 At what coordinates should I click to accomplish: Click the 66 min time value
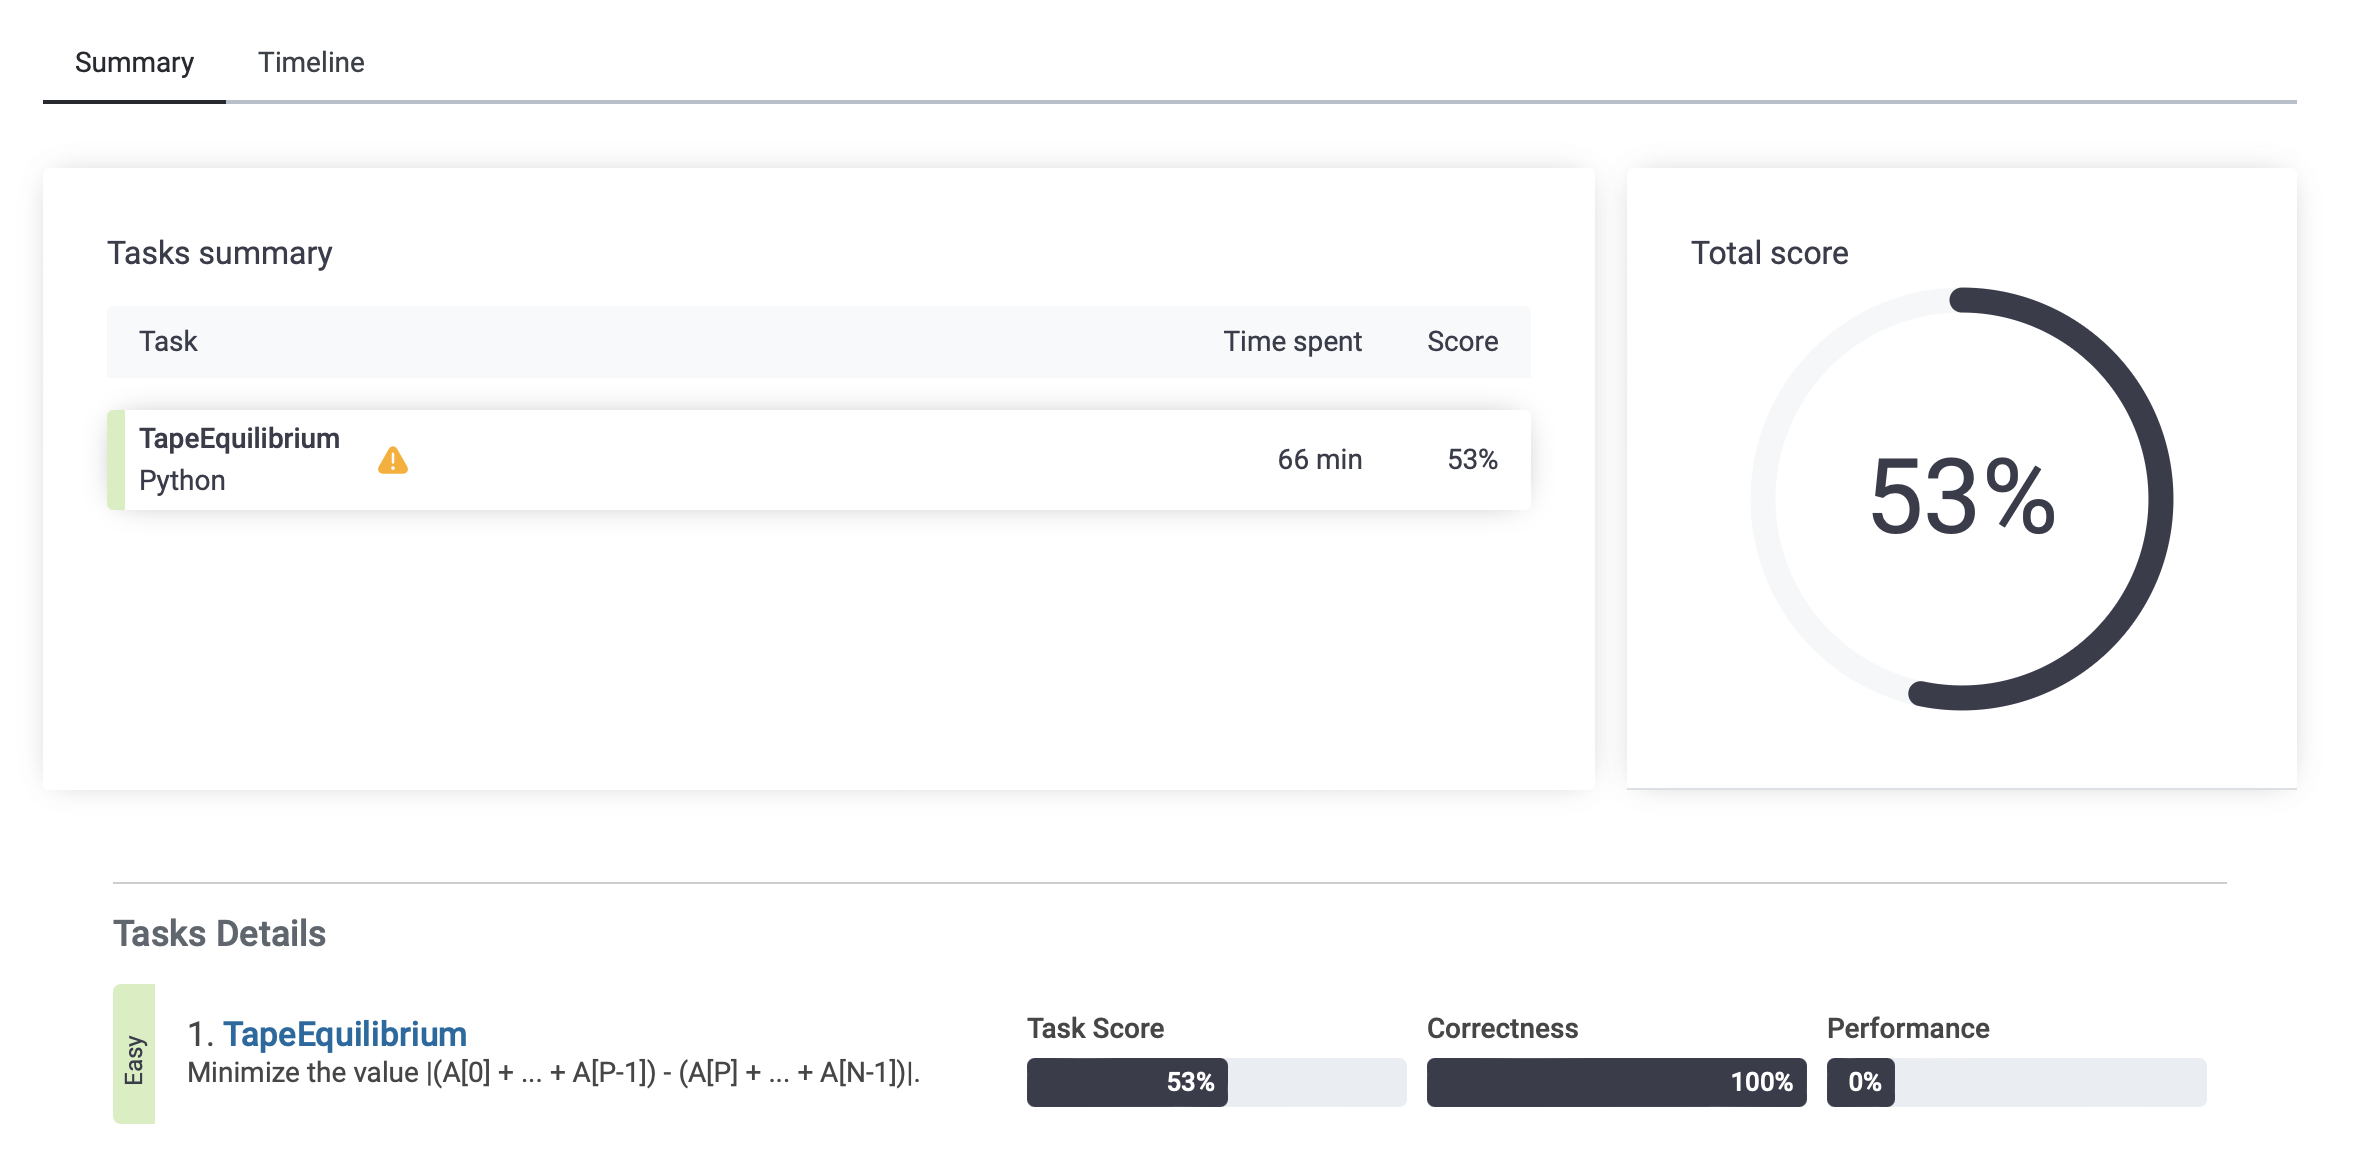coord(1319,460)
